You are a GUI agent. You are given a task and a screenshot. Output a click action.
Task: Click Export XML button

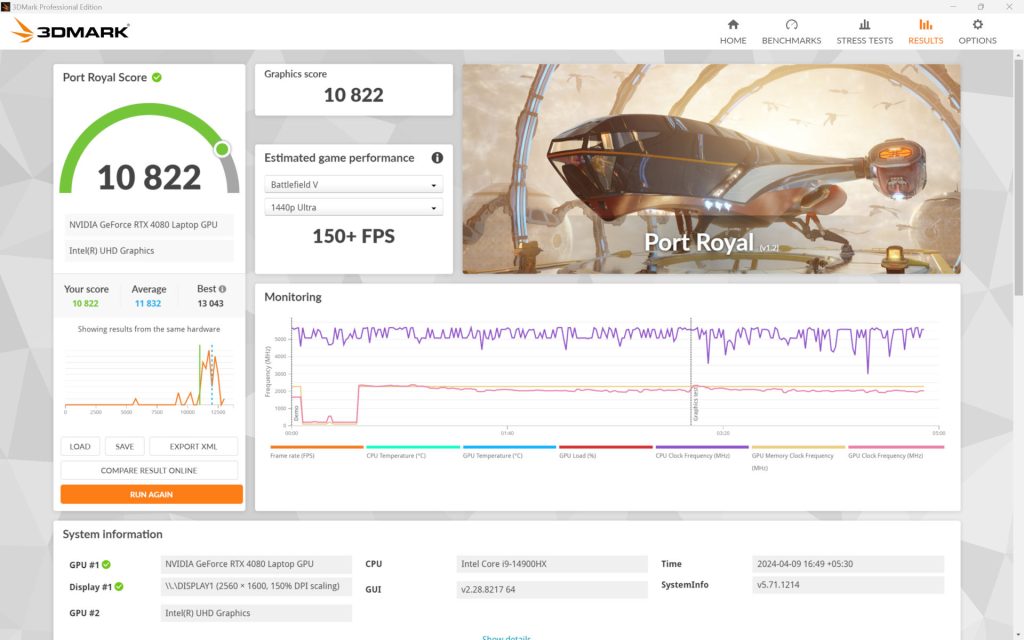click(193, 447)
